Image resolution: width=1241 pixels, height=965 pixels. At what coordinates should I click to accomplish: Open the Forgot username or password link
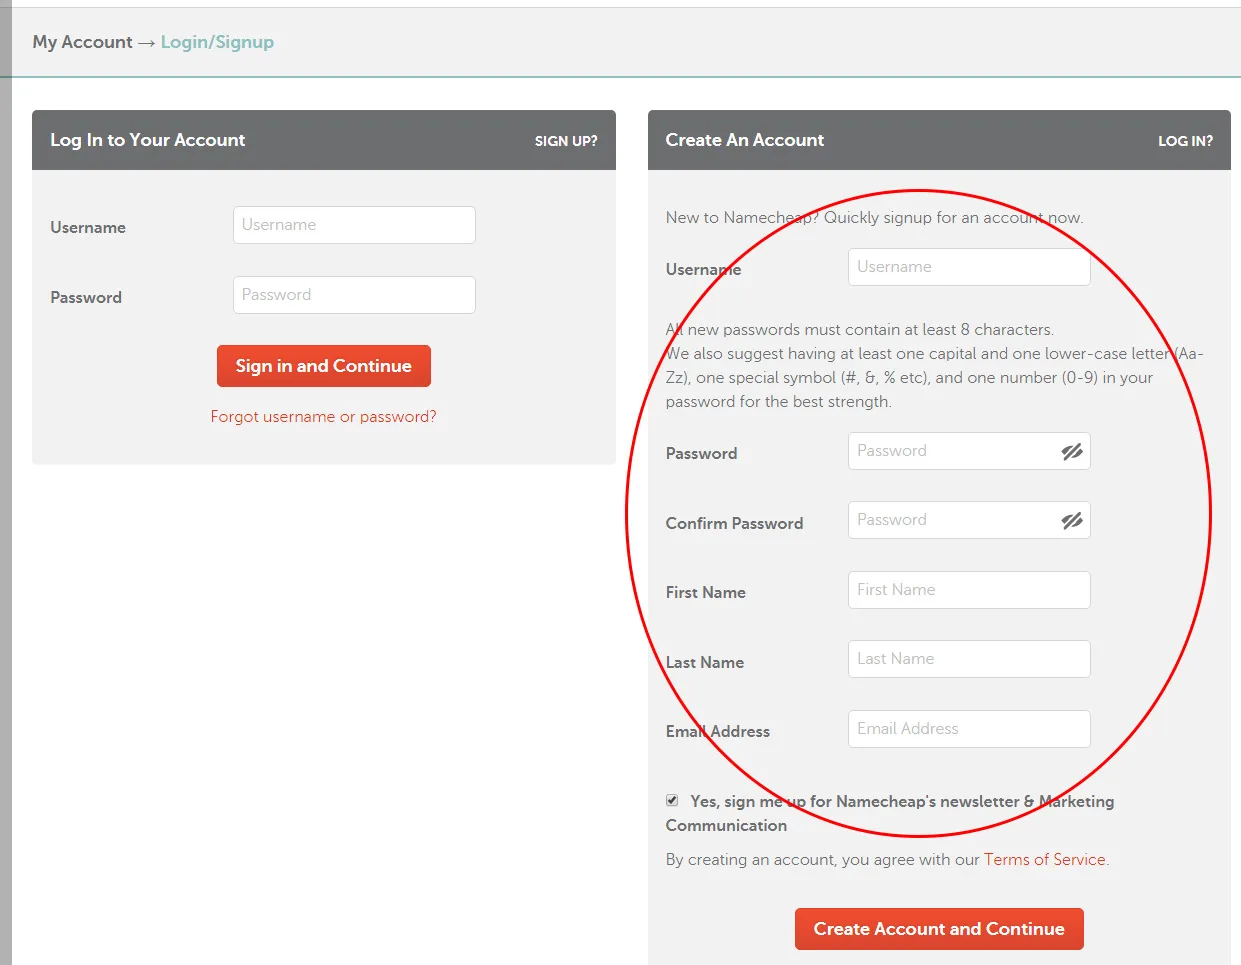tap(323, 416)
